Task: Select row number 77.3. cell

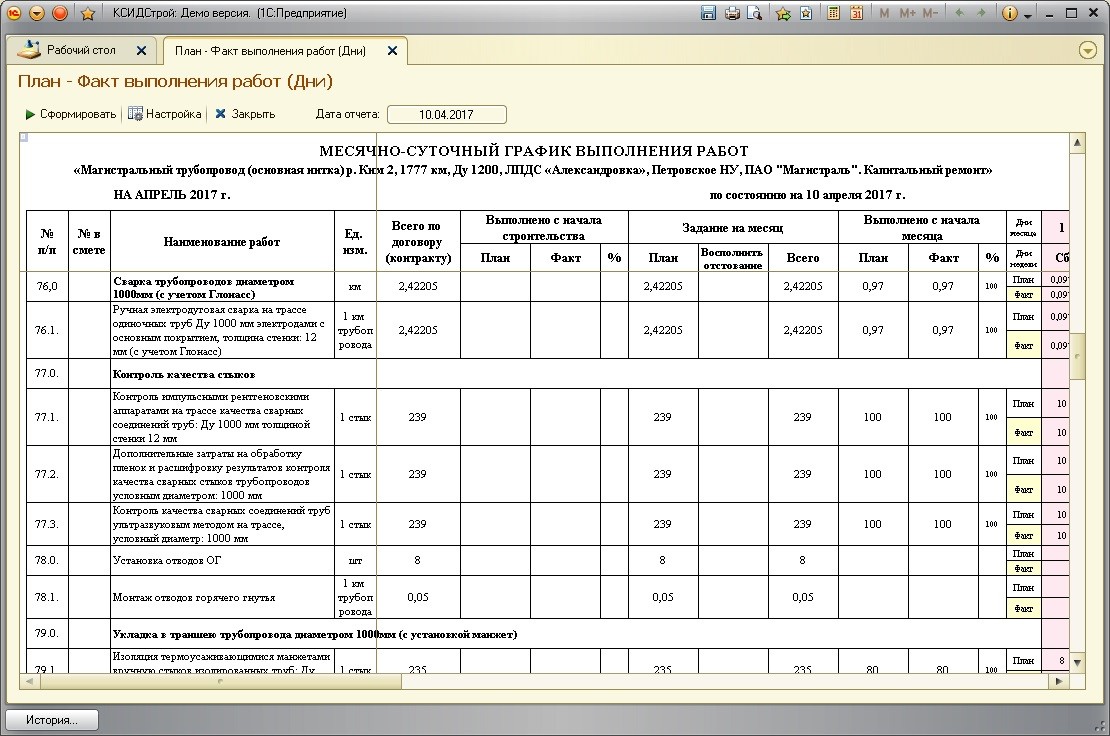Action: pos(47,524)
